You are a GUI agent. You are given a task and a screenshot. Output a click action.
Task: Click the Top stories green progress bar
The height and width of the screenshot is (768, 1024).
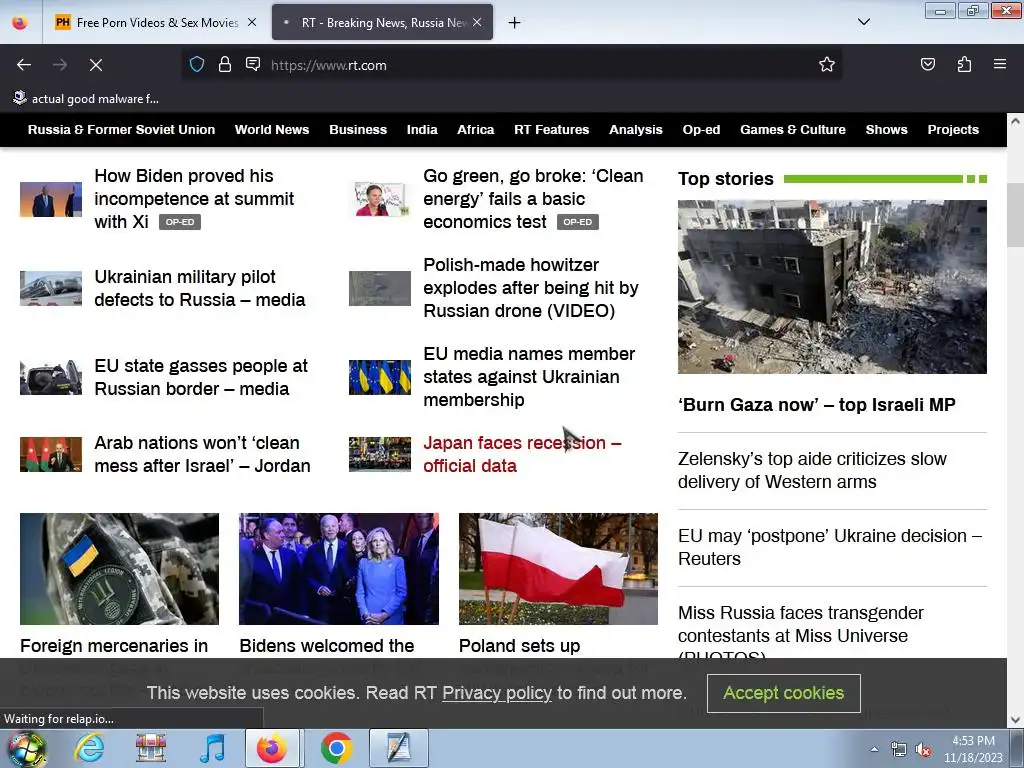coord(885,178)
